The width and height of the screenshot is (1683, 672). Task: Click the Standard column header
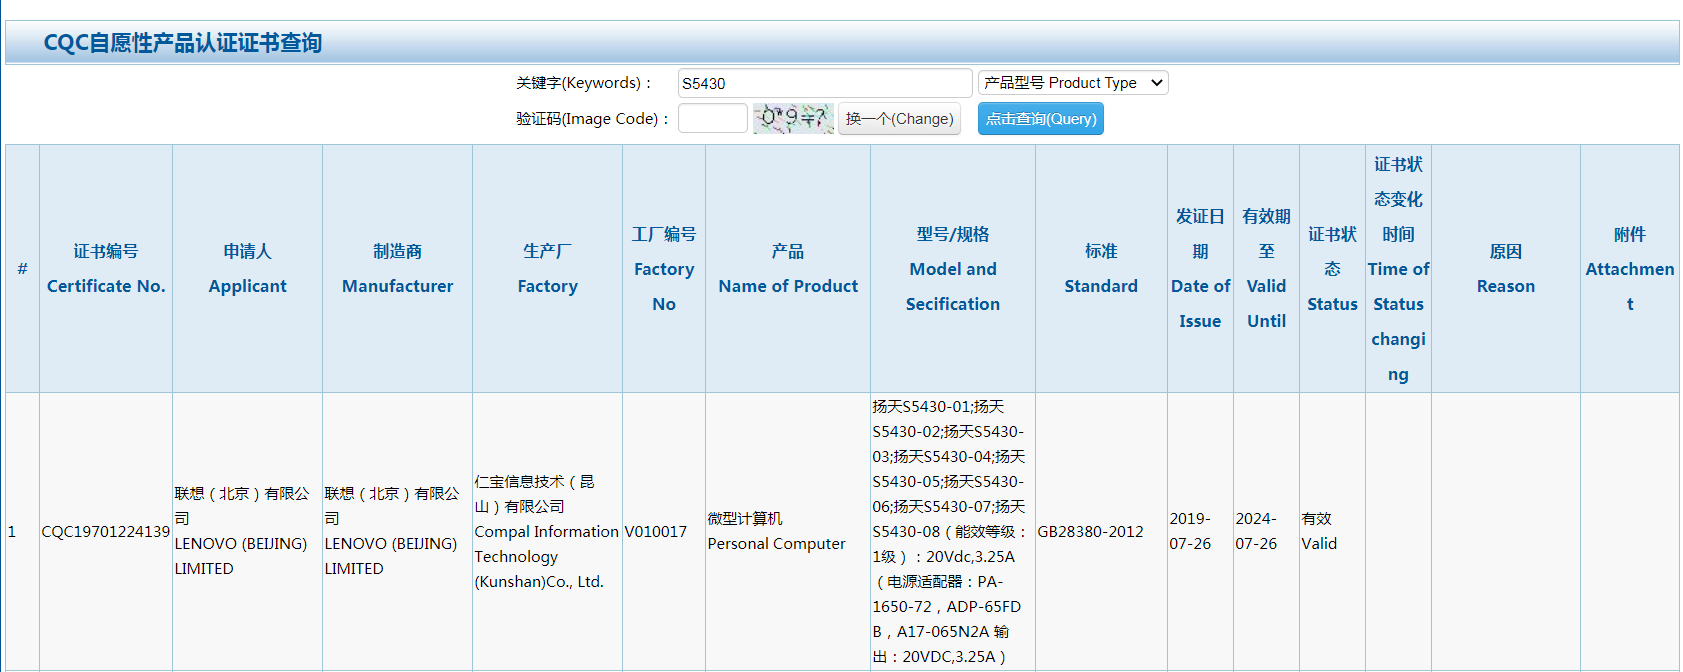tap(1101, 268)
